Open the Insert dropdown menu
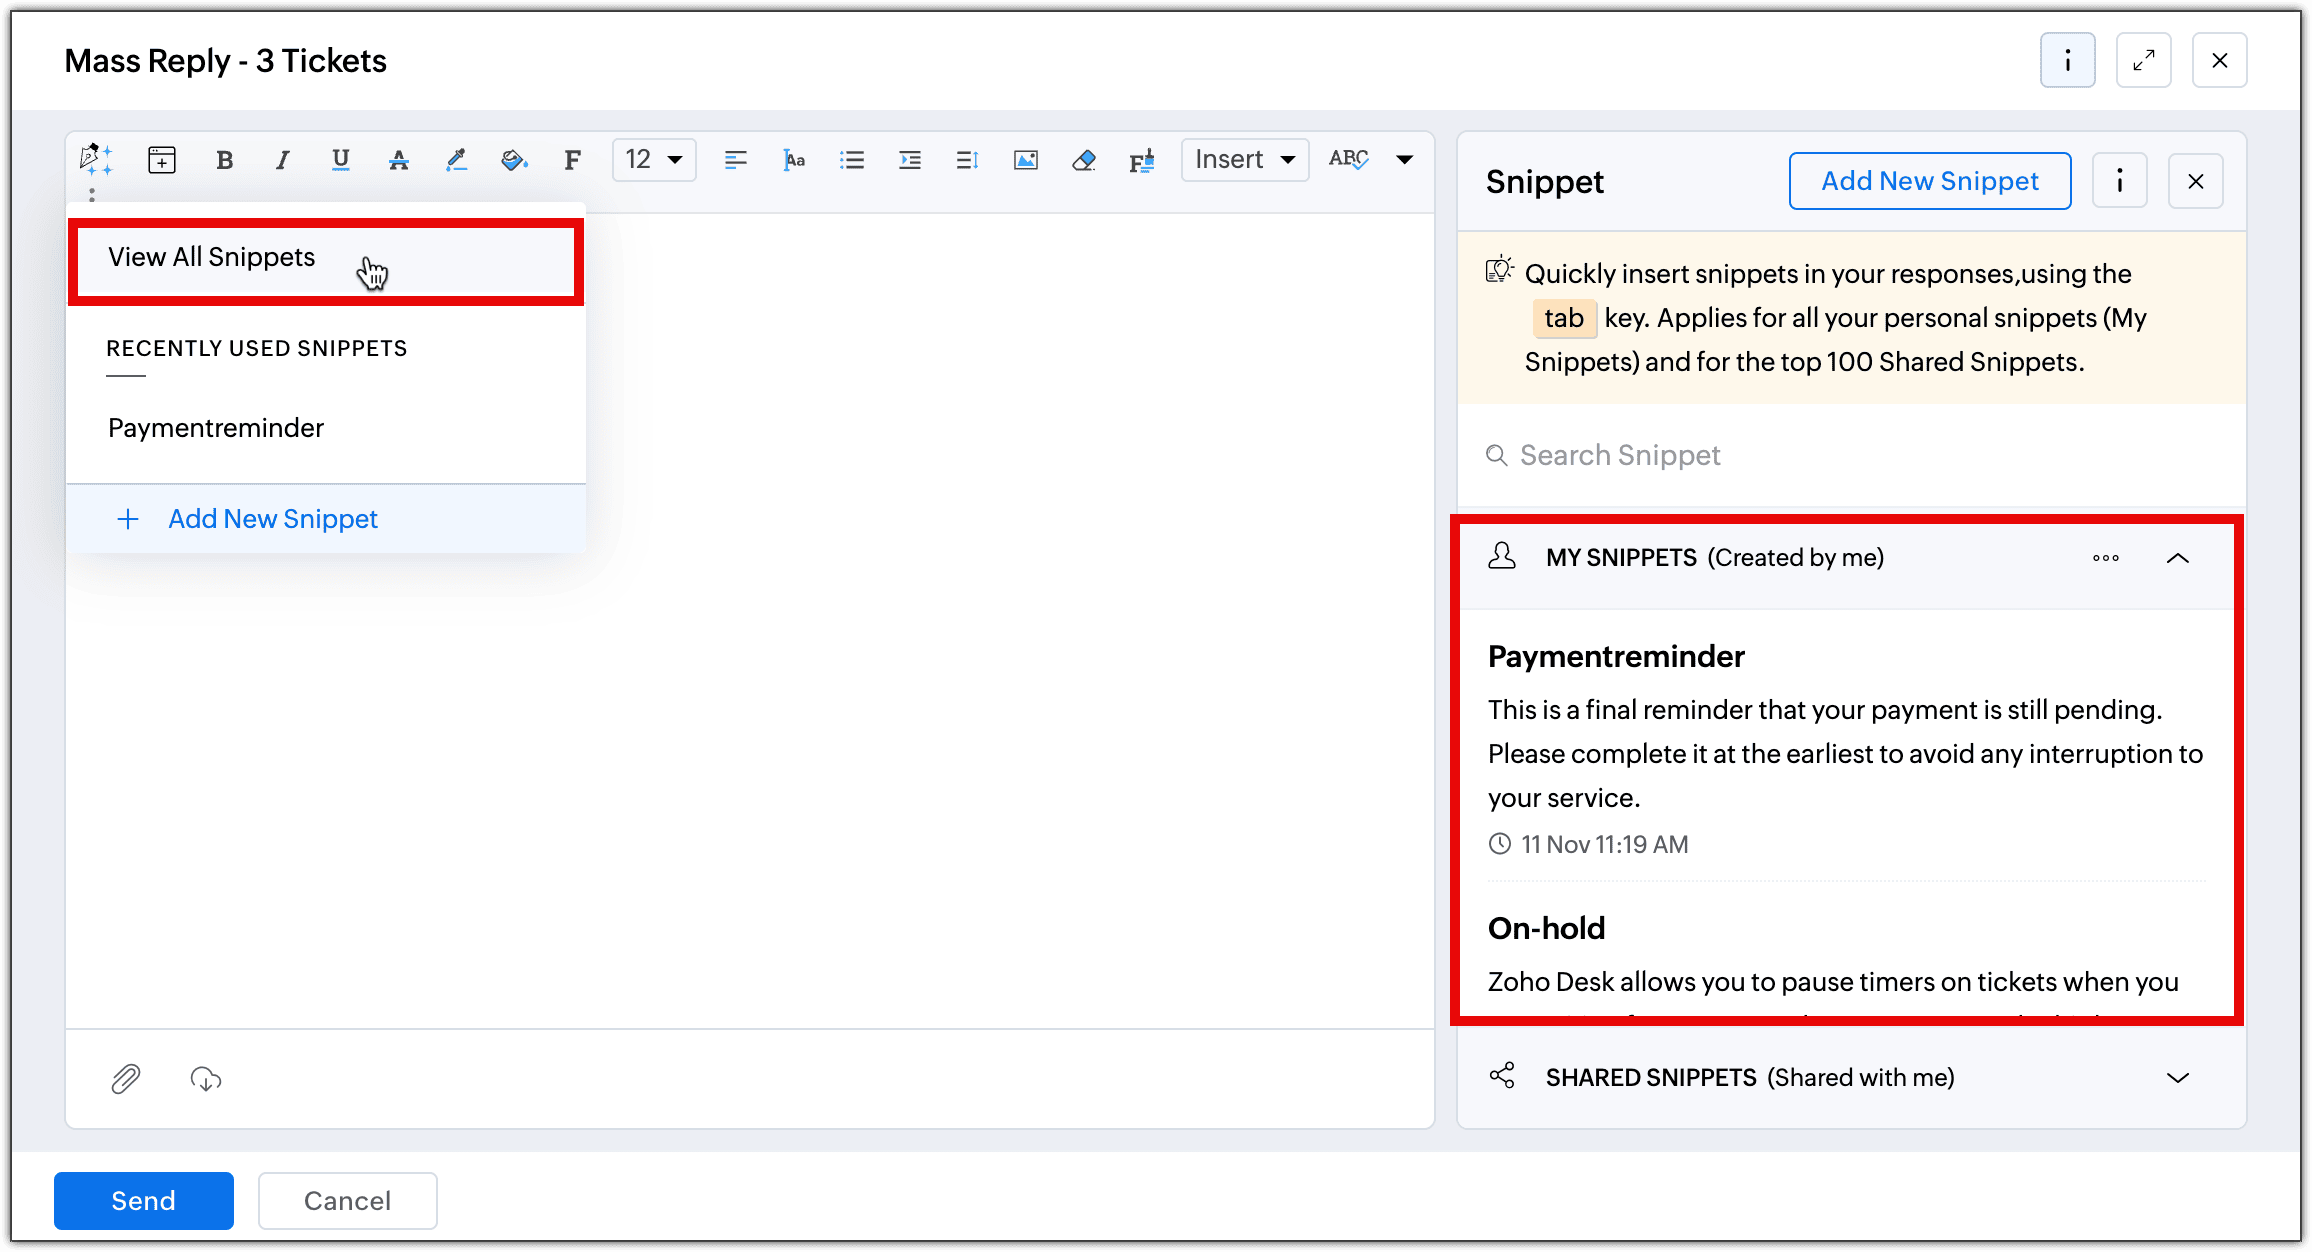 coord(1244,160)
